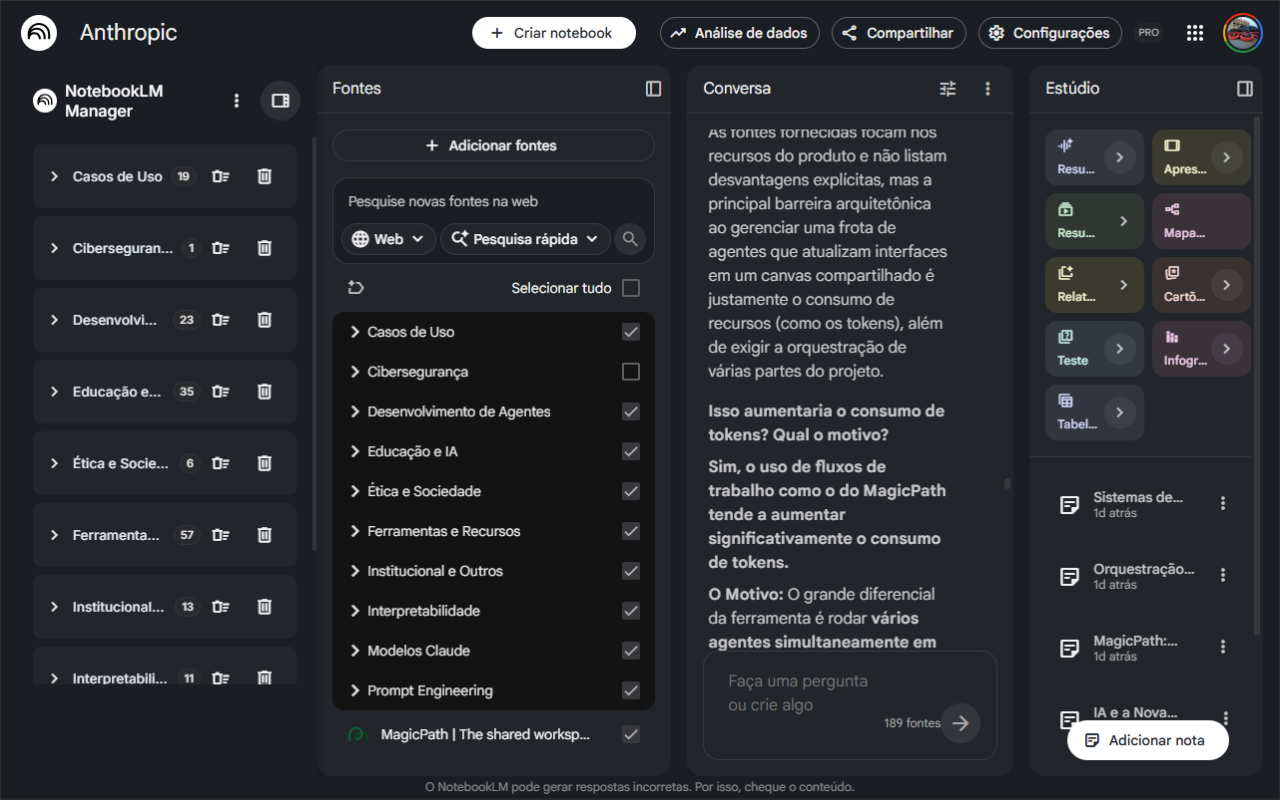Image resolution: width=1280 pixels, height=800 pixels.
Task: Click the Criar notebook button
Action: tap(554, 33)
